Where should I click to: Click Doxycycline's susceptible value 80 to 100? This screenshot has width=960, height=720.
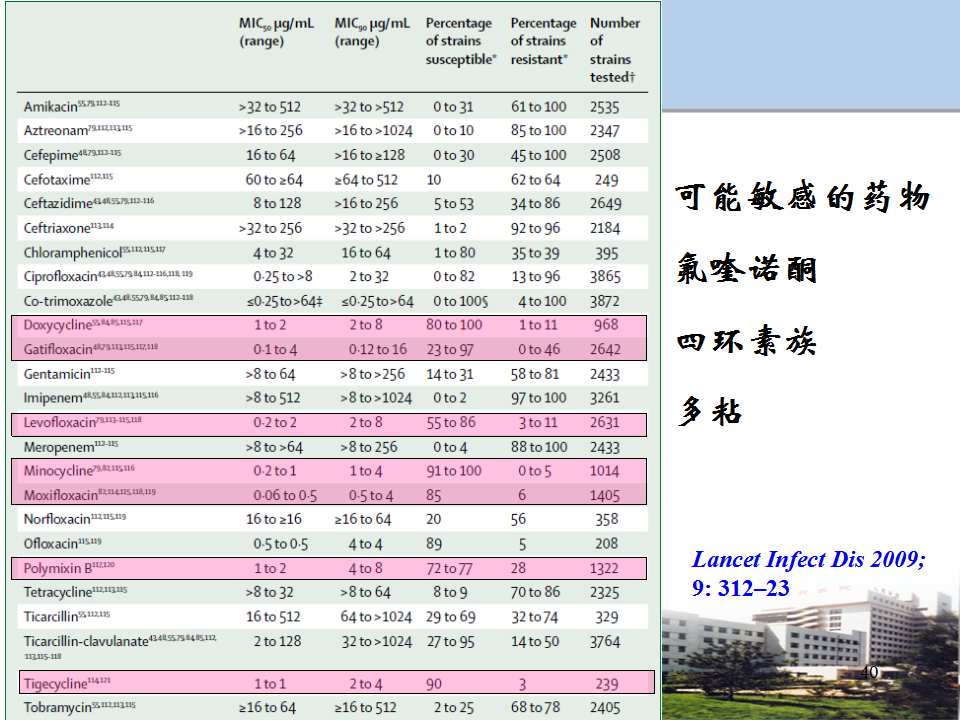(454, 325)
